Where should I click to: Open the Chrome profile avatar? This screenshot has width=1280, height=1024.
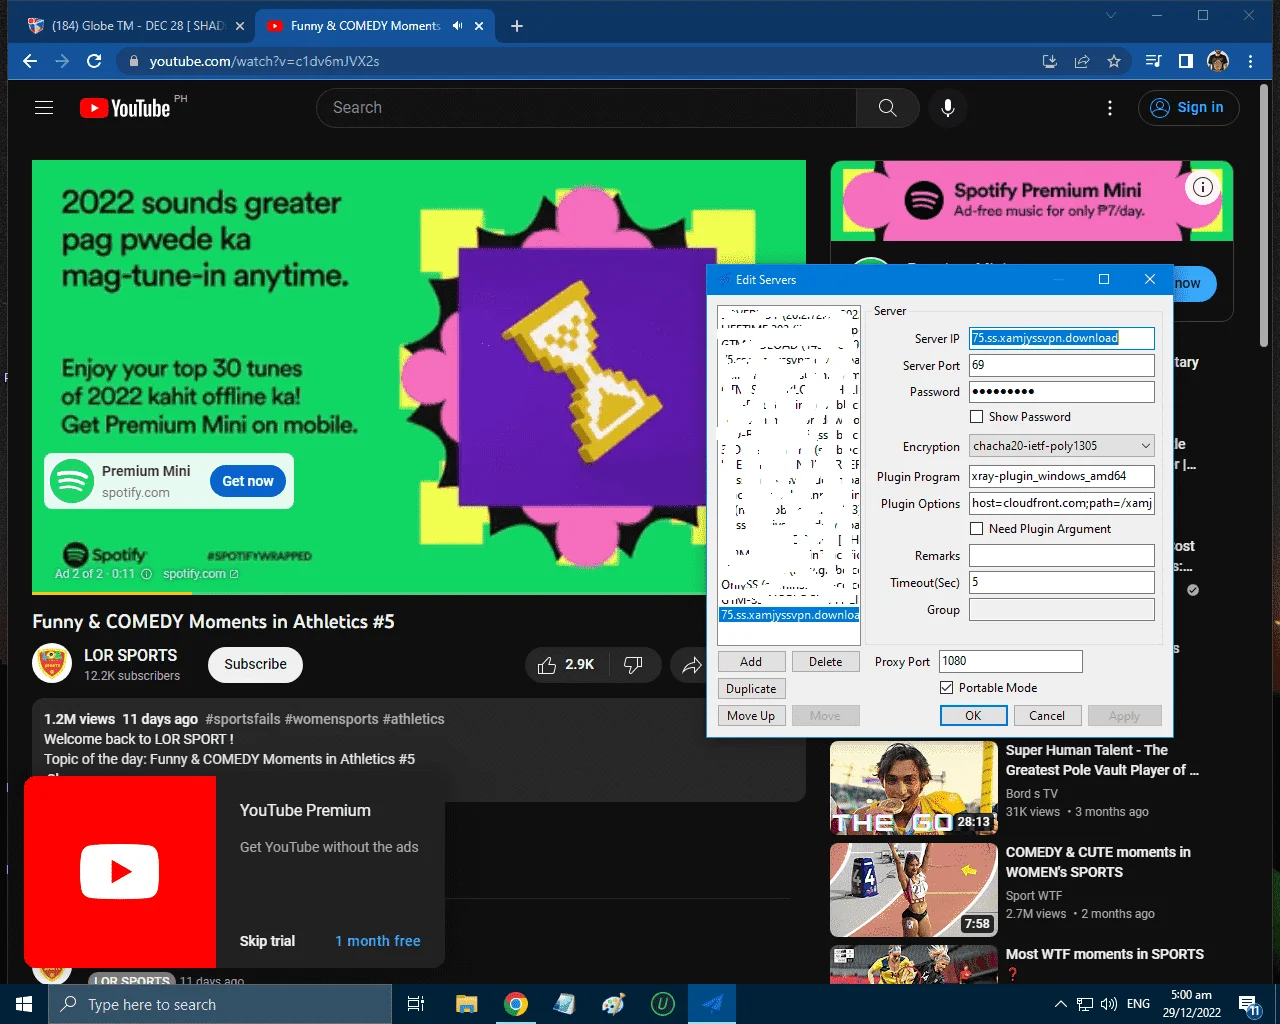click(x=1218, y=61)
